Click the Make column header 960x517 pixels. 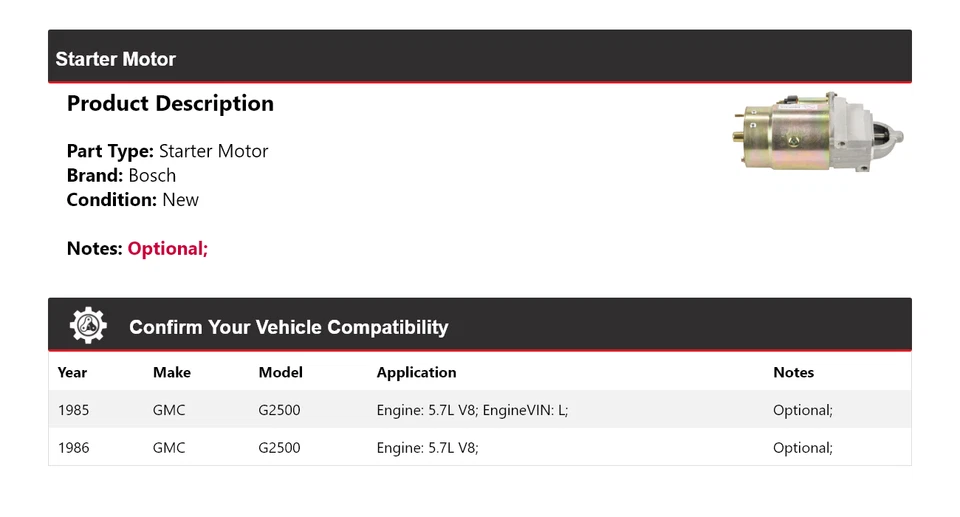tap(171, 372)
